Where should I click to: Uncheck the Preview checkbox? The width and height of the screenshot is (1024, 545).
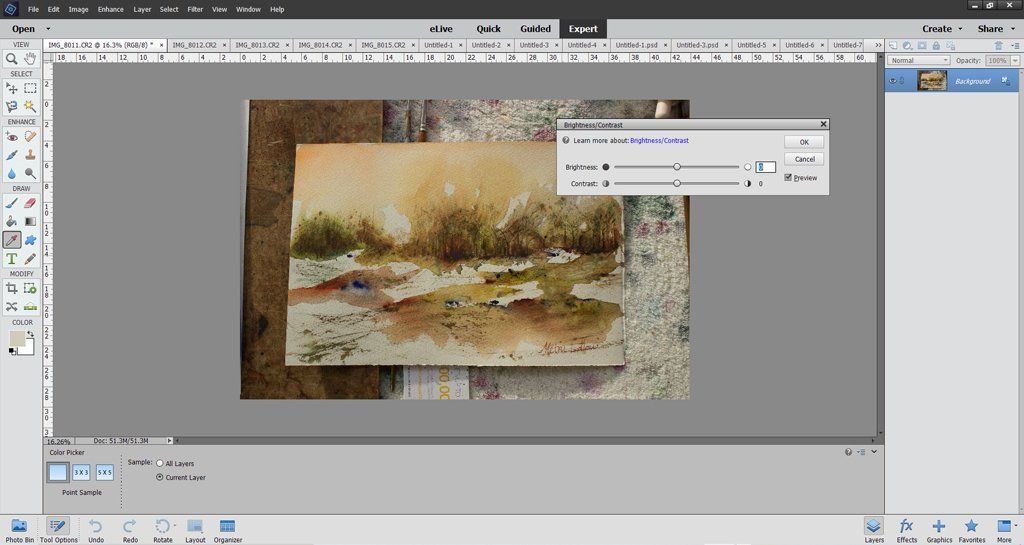789,177
